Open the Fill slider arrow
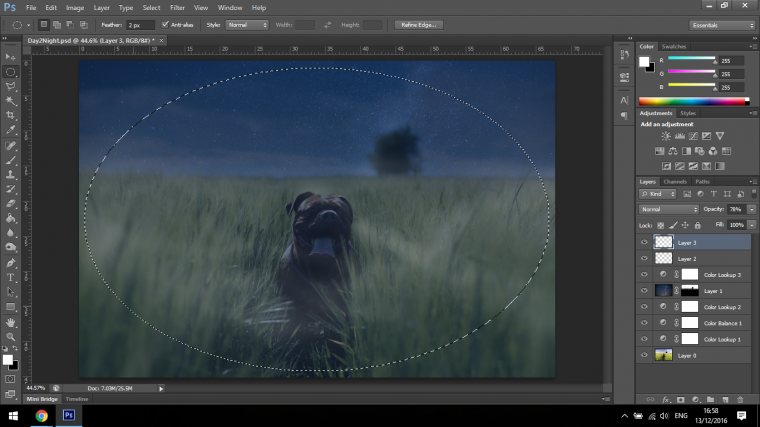Screen dimensions: 760x427 pyautogui.click(x=751, y=225)
